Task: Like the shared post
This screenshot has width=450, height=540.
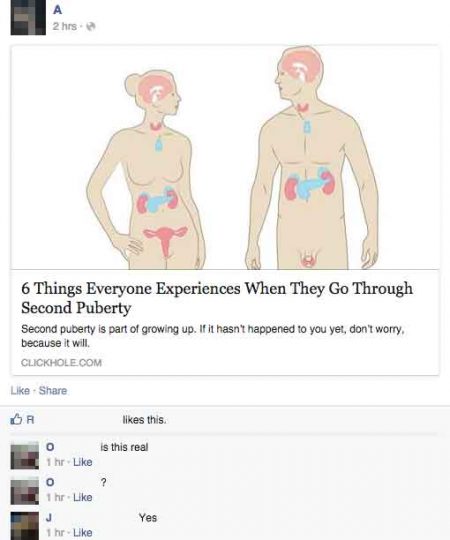Action: [20, 391]
